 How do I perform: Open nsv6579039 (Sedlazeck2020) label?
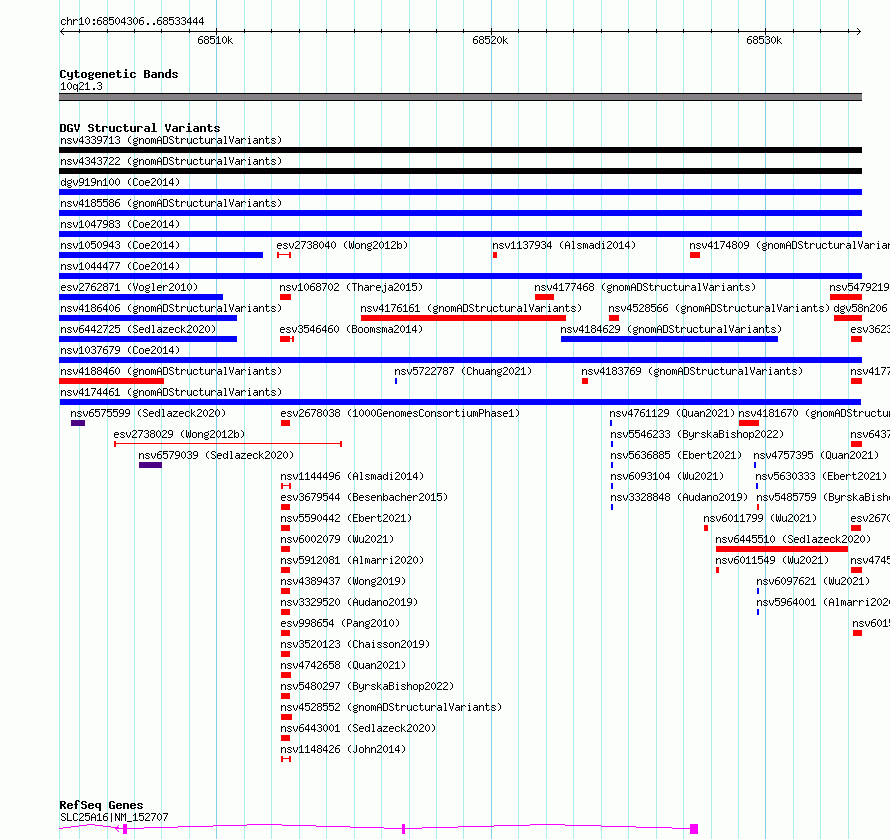point(216,455)
